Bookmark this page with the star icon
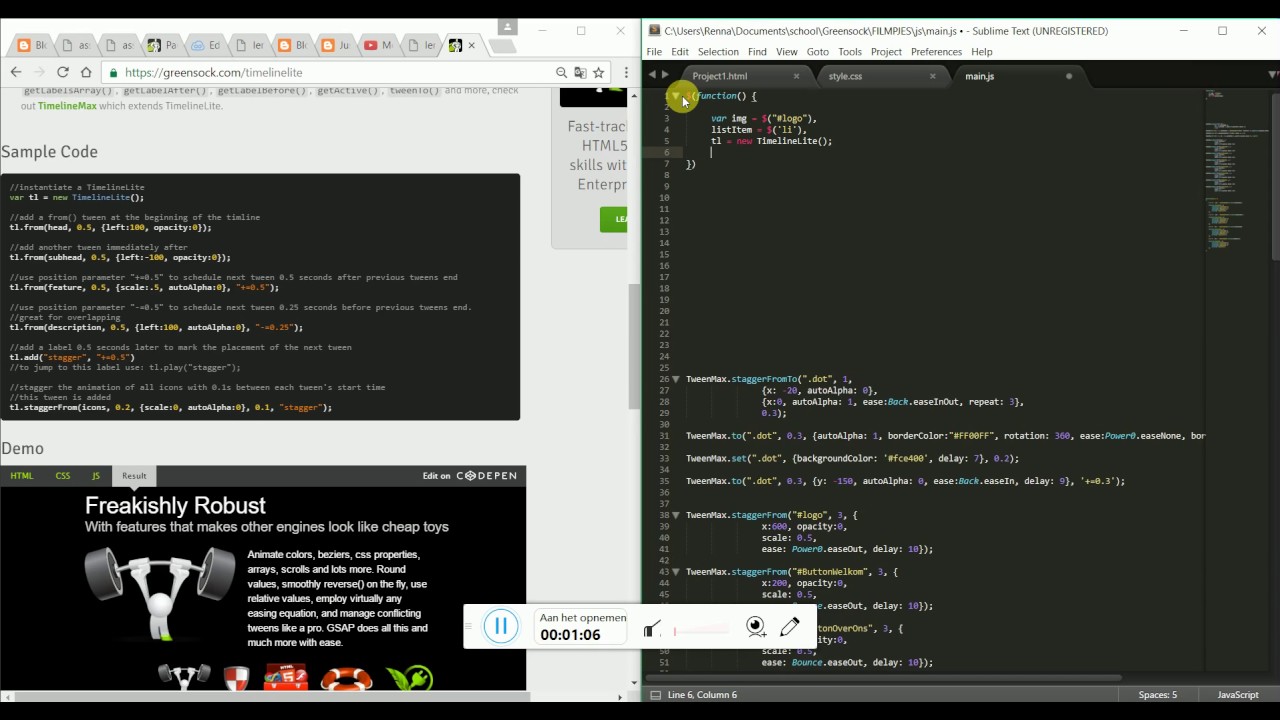The height and width of the screenshot is (720, 1280). pyautogui.click(x=598, y=72)
